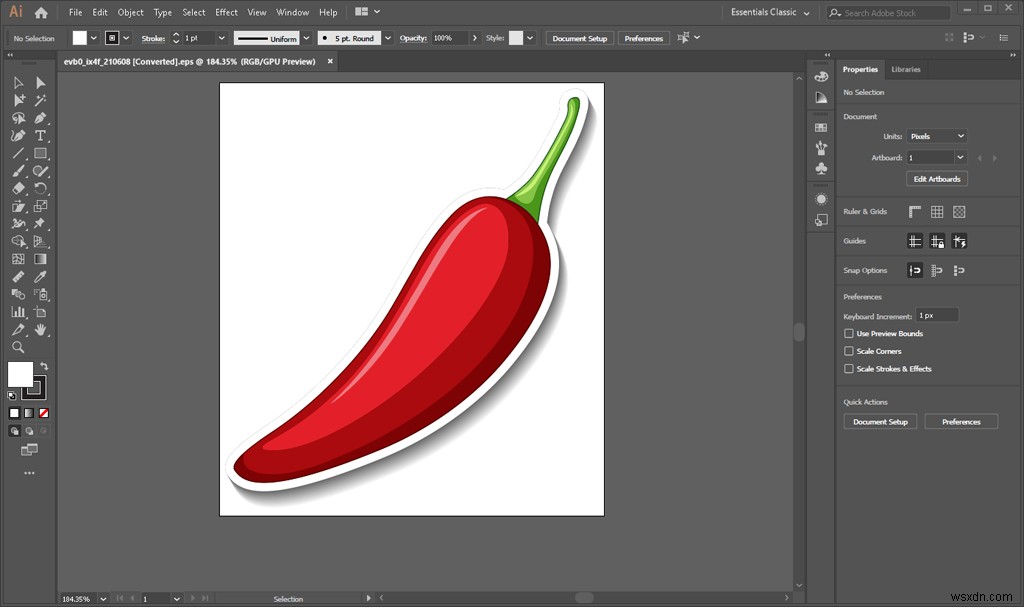Switch to the Libraries tab
Image resolution: width=1024 pixels, height=607 pixels.
click(x=906, y=69)
